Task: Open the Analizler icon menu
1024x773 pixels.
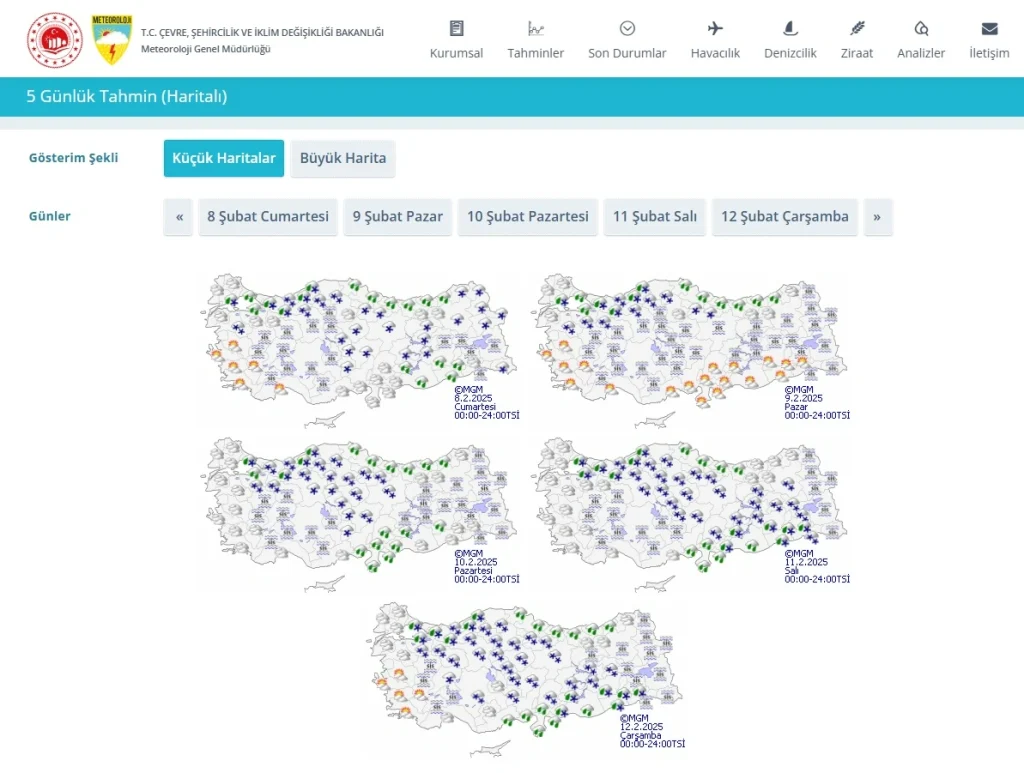Action: 921,29
